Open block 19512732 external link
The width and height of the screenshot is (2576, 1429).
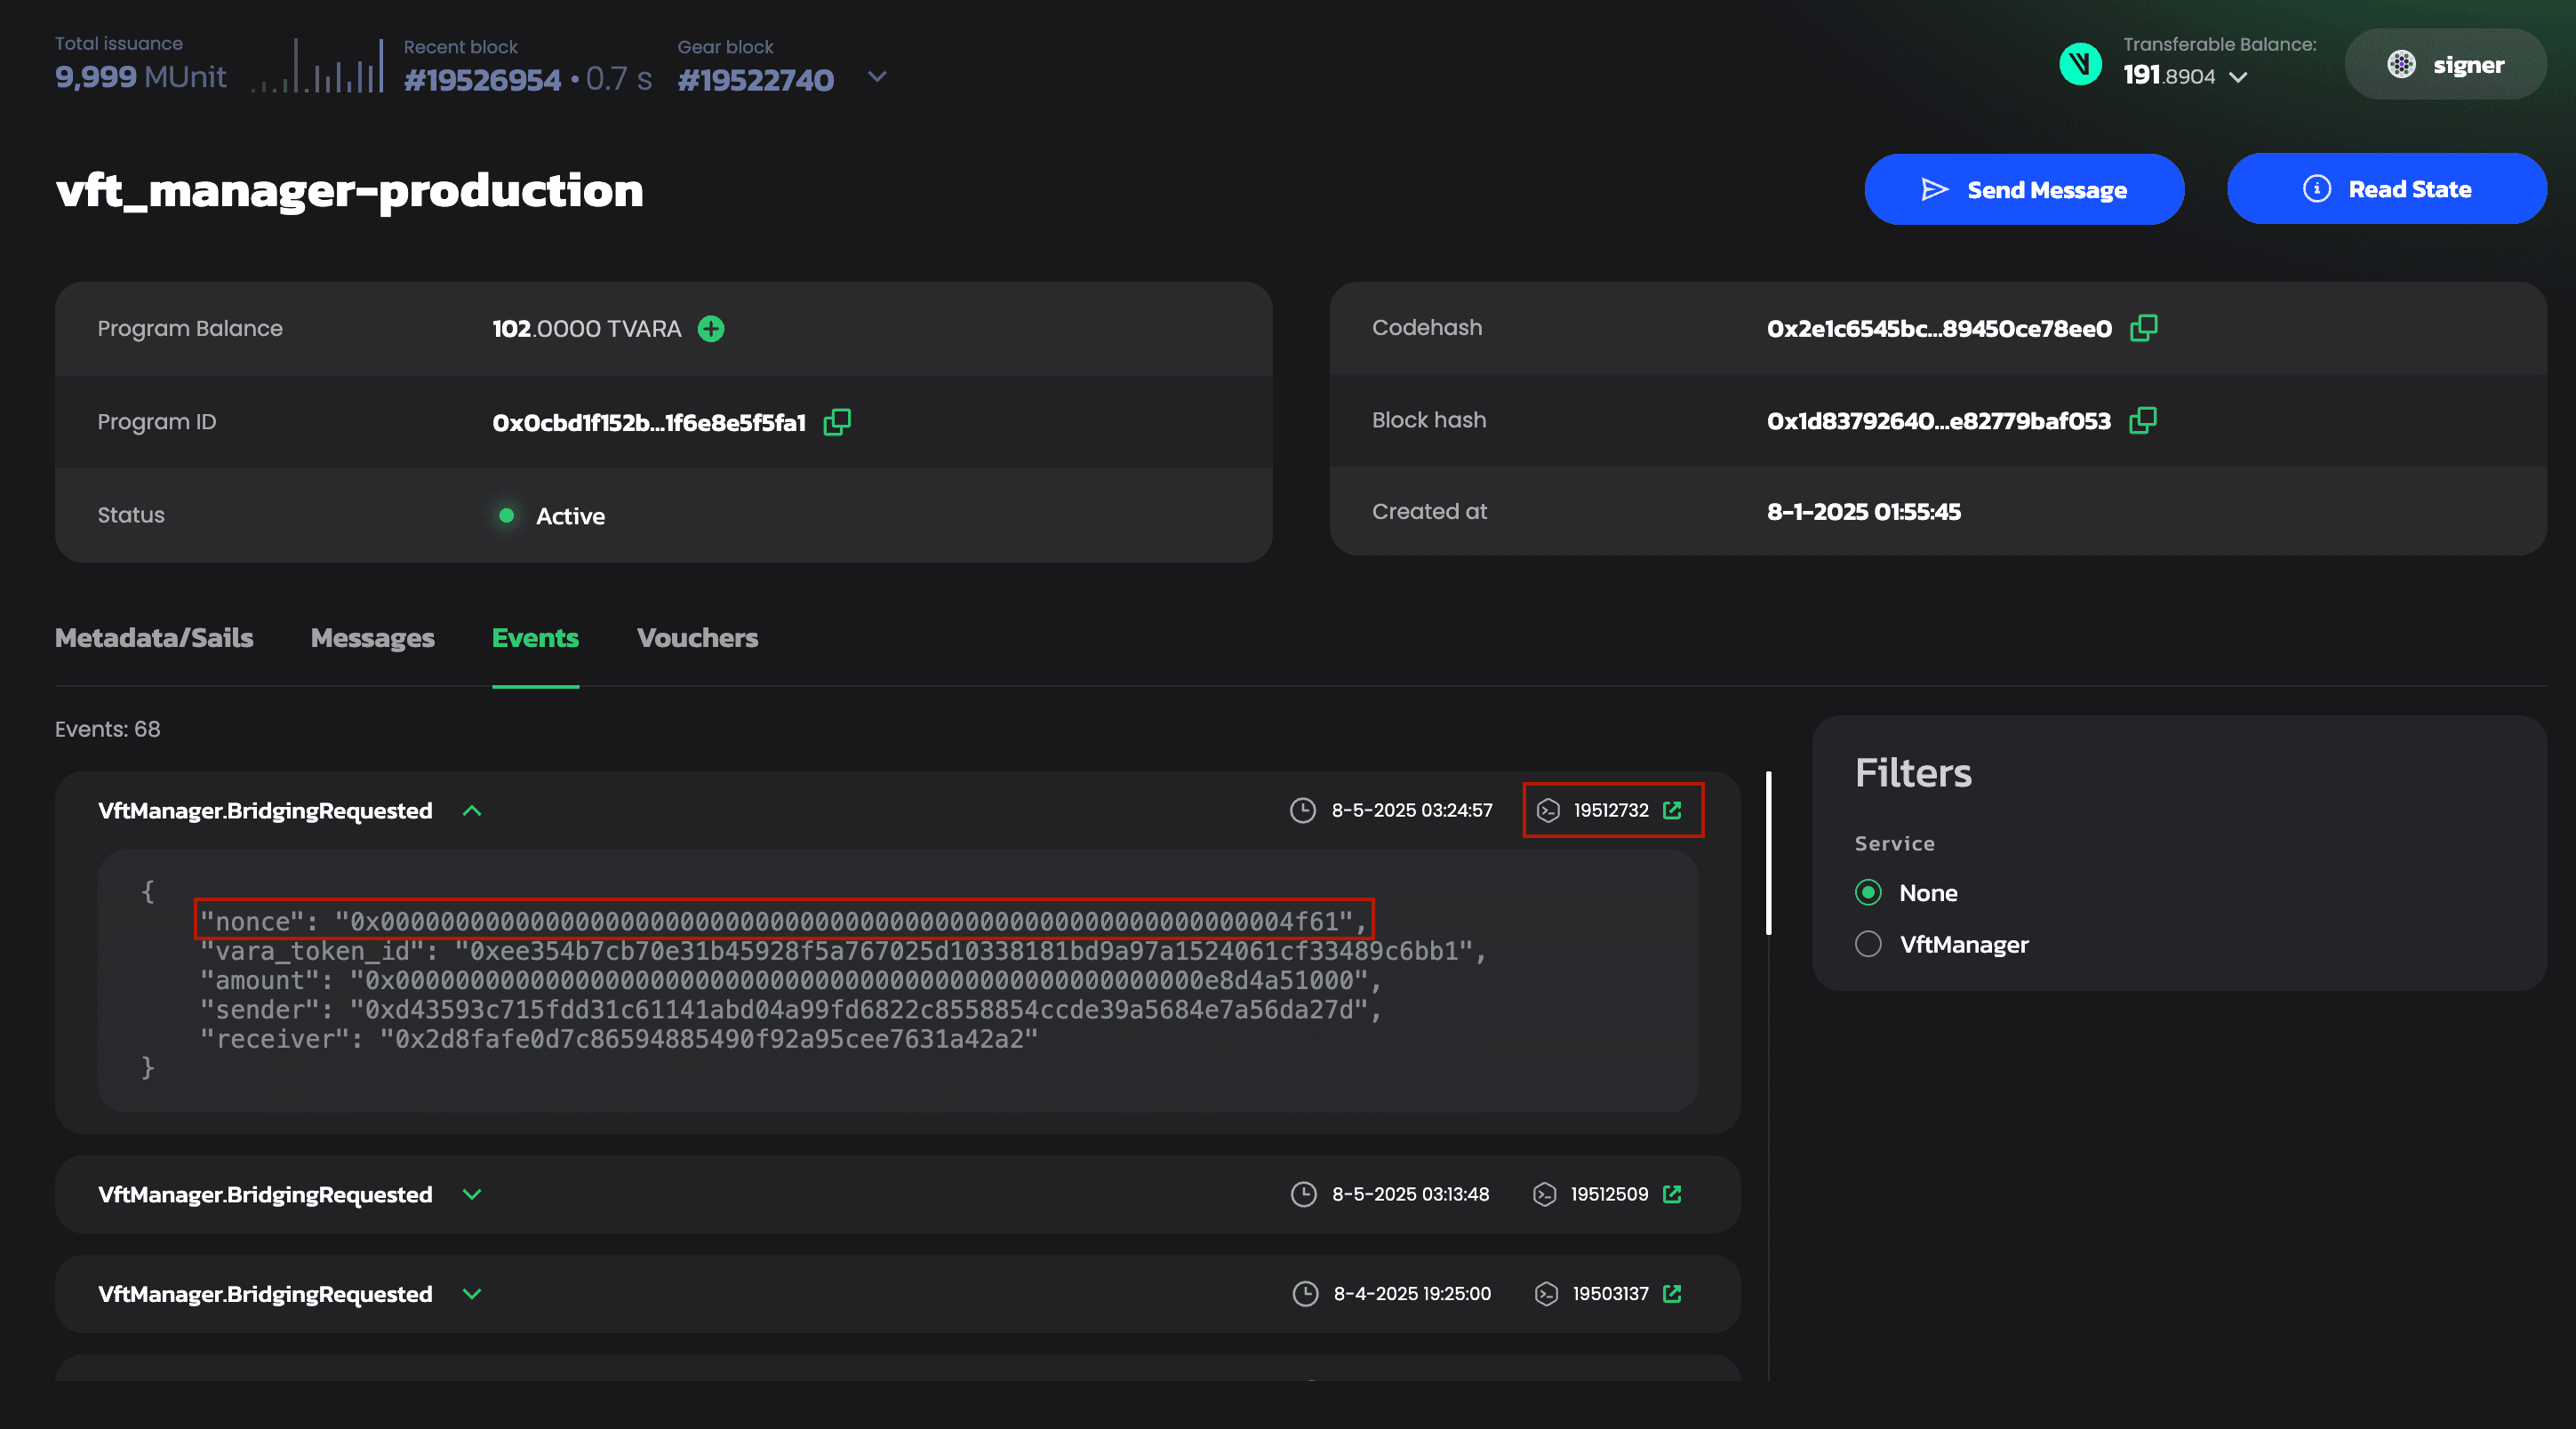(1672, 810)
